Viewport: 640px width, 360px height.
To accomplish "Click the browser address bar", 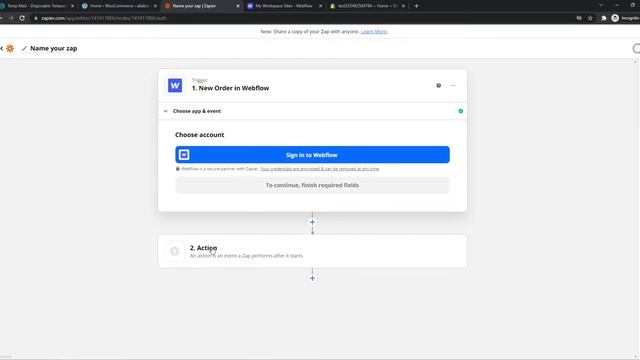I will point(302,18).
